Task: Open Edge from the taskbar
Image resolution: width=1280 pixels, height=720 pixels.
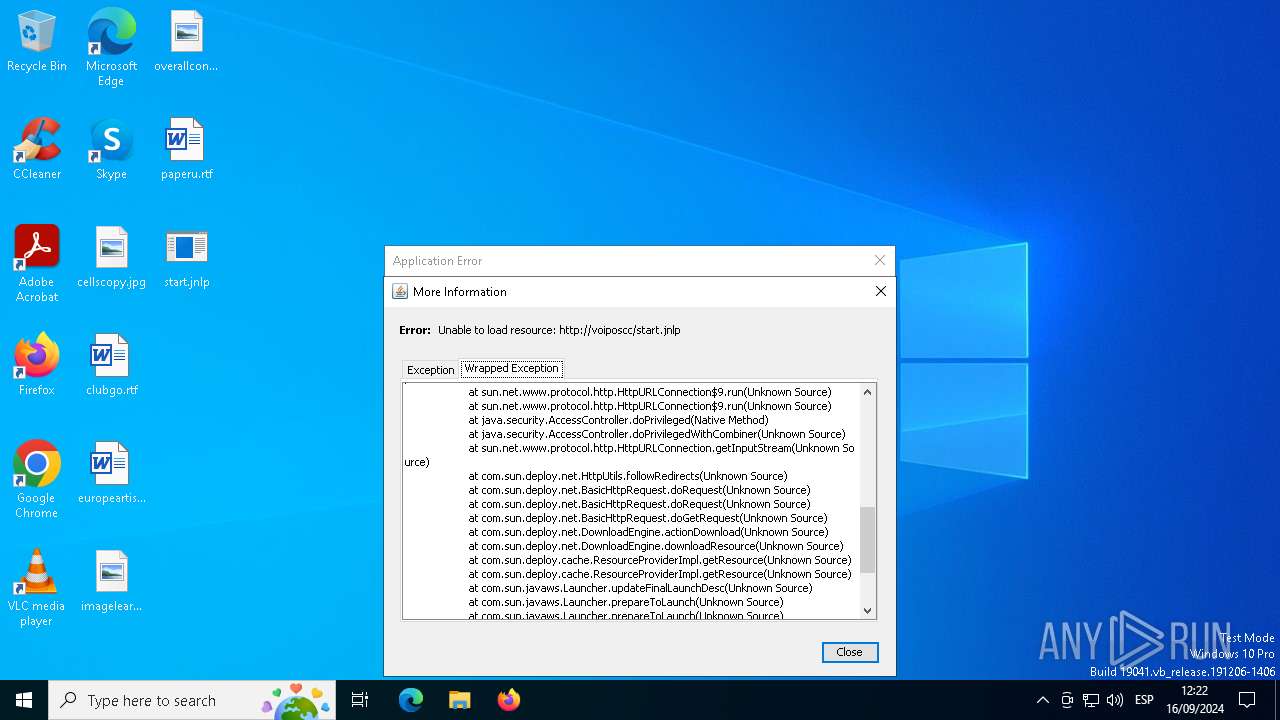Action: pyautogui.click(x=411, y=700)
